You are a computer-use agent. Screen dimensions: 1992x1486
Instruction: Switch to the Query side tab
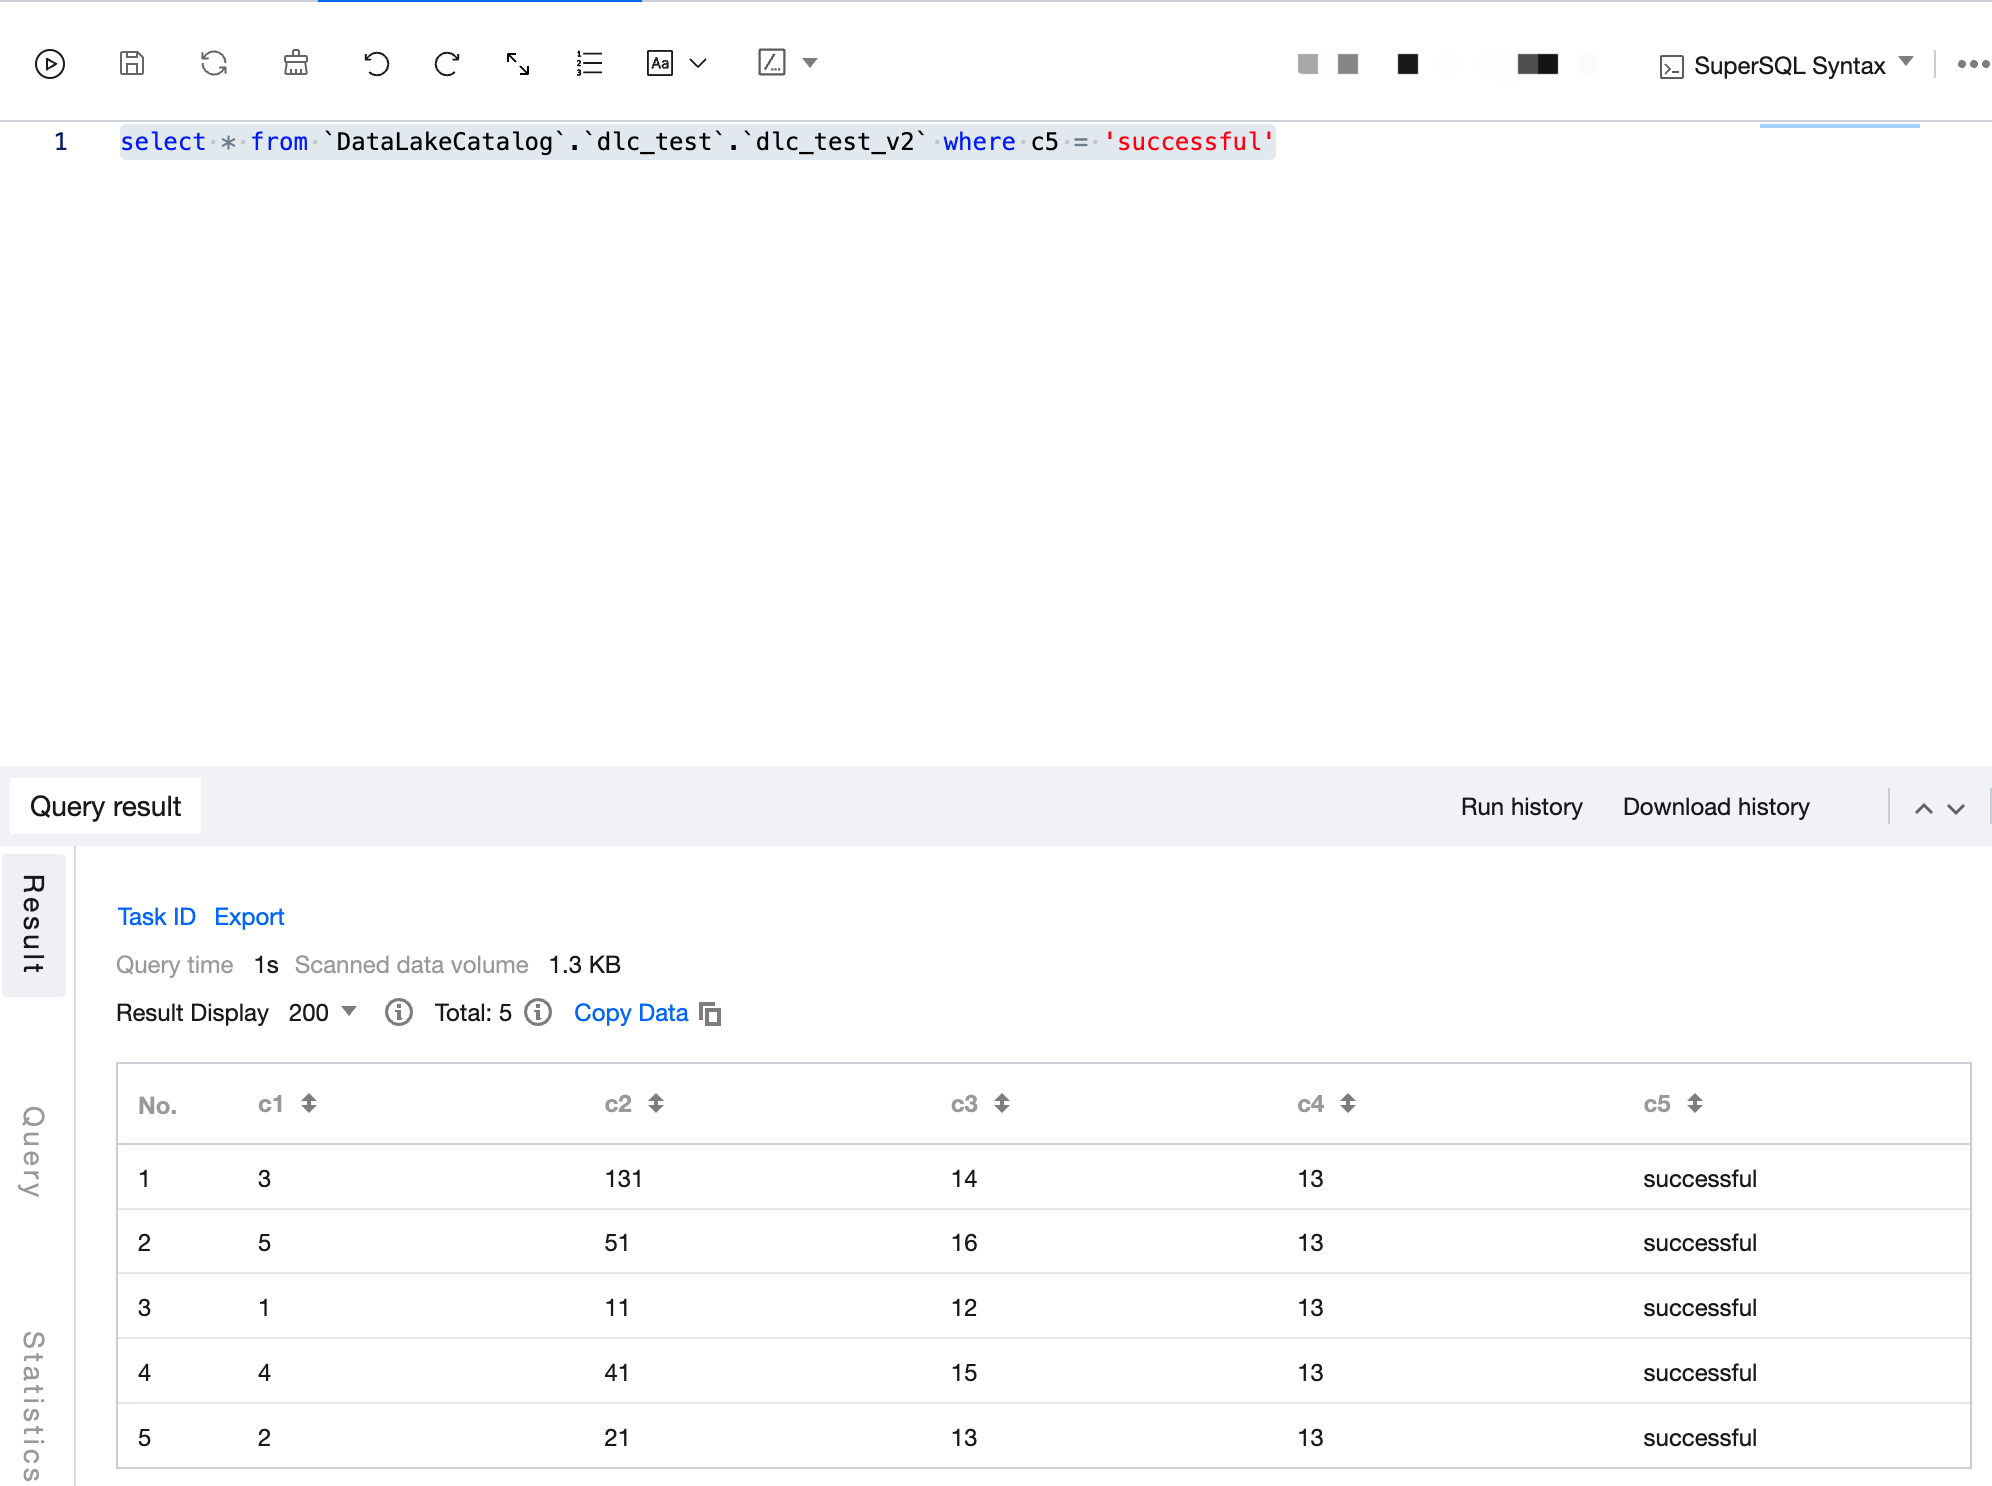(33, 1151)
